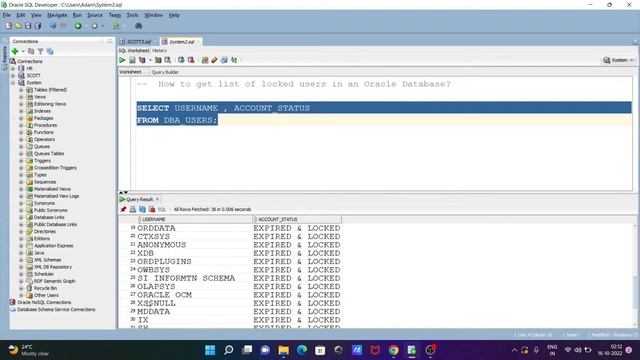Click the Rollback icon in worksheet toolbar
The width and height of the screenshot is (640, 360).
coord(191,60)
